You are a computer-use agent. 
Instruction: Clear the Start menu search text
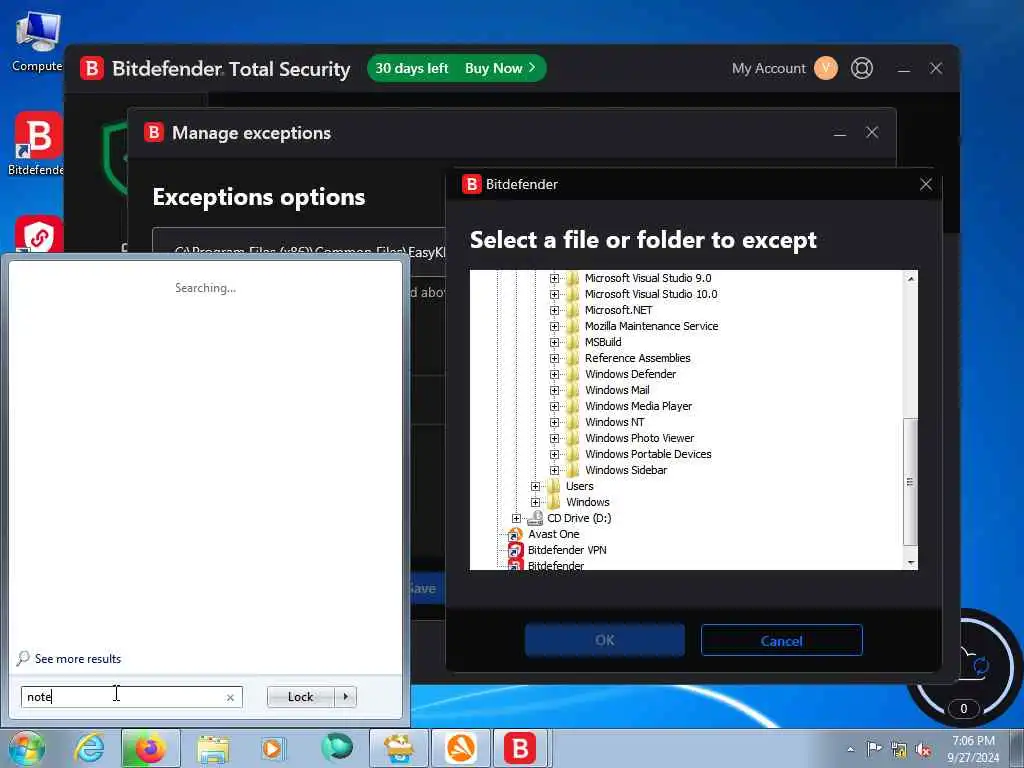pos(230,697)
